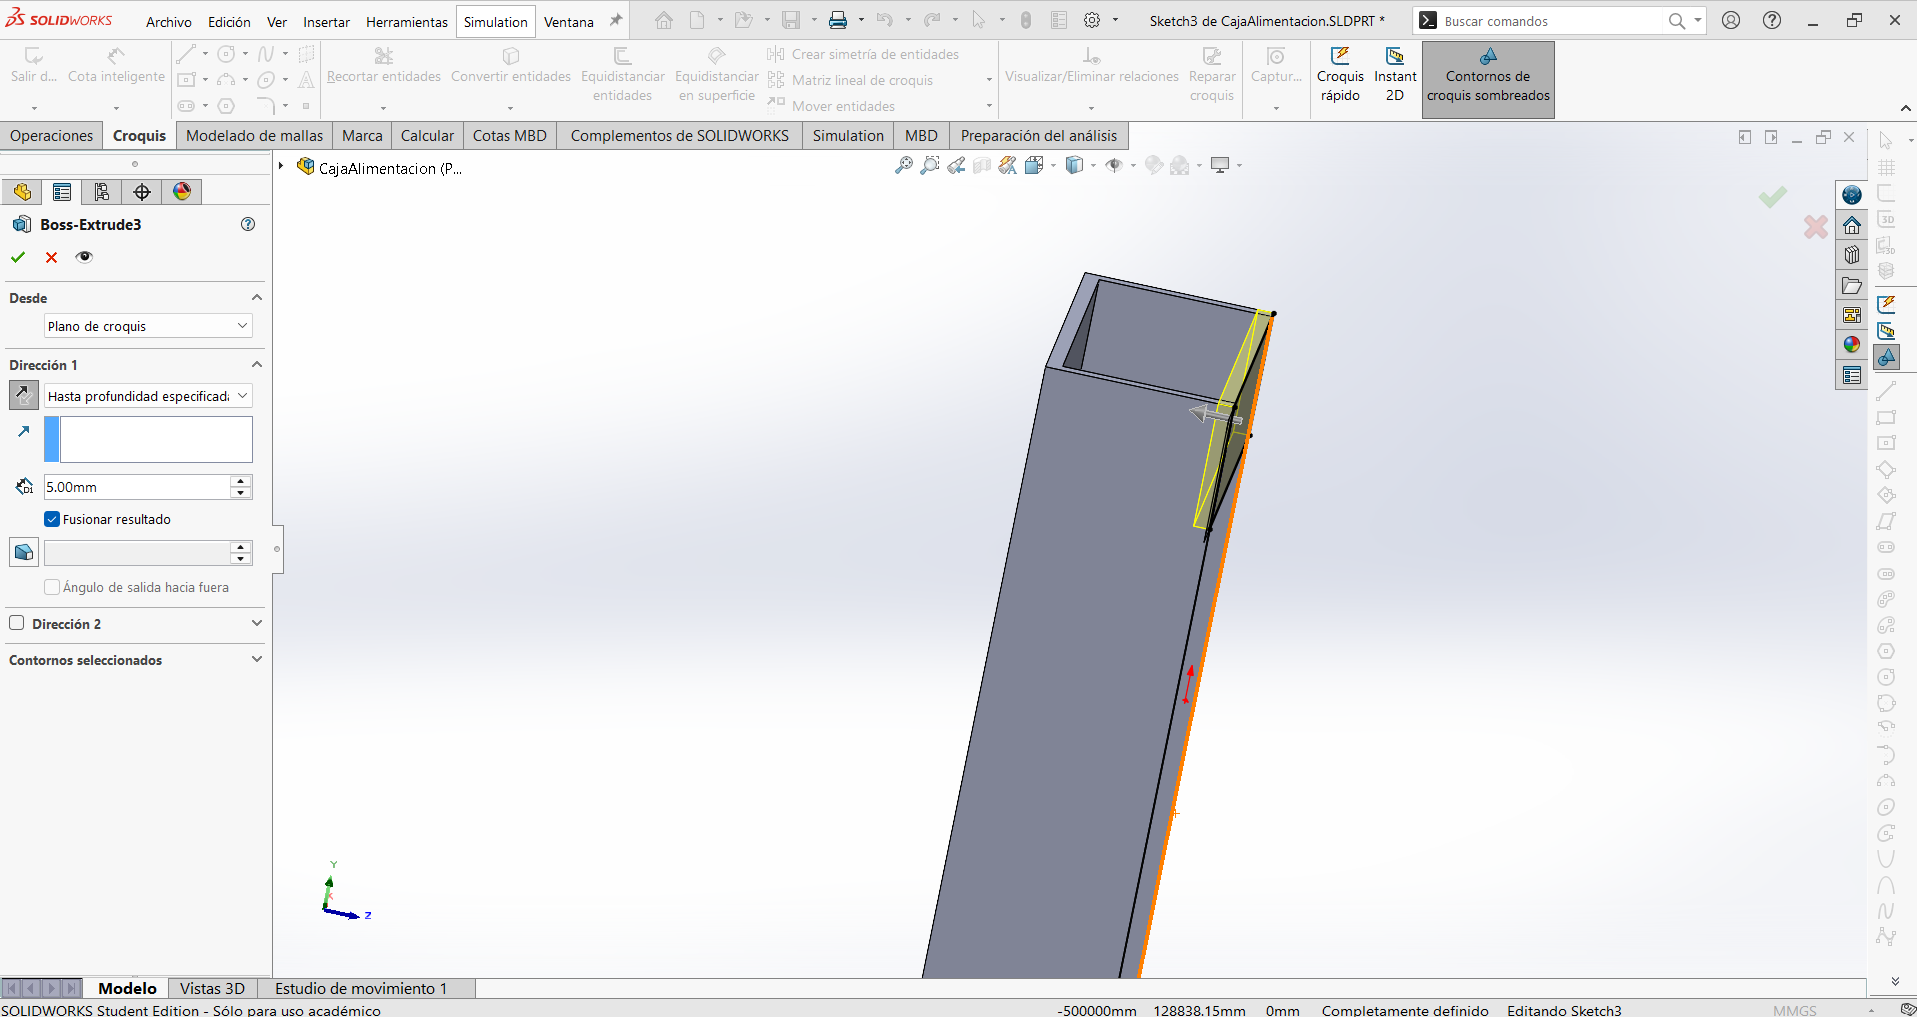Click the 5.00mm depth field

137,487
